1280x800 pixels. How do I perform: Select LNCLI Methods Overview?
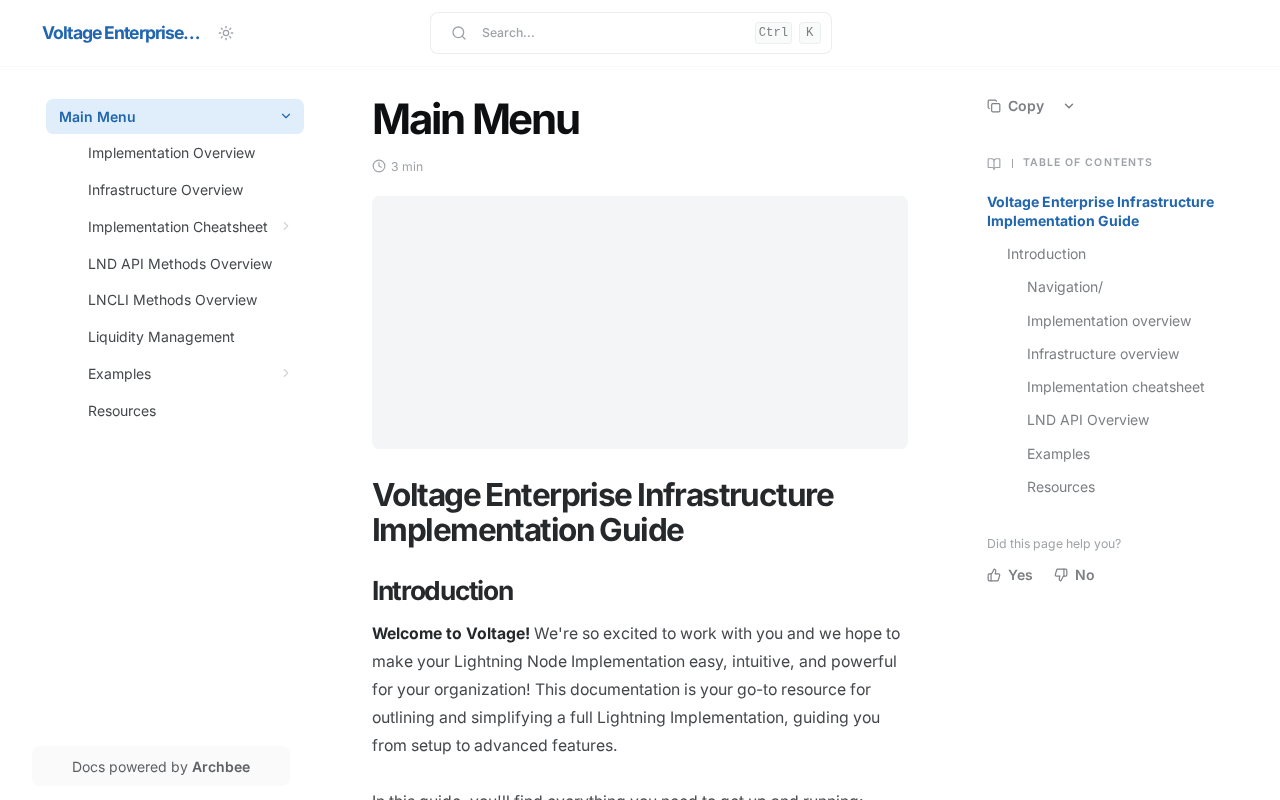(173, 300)
